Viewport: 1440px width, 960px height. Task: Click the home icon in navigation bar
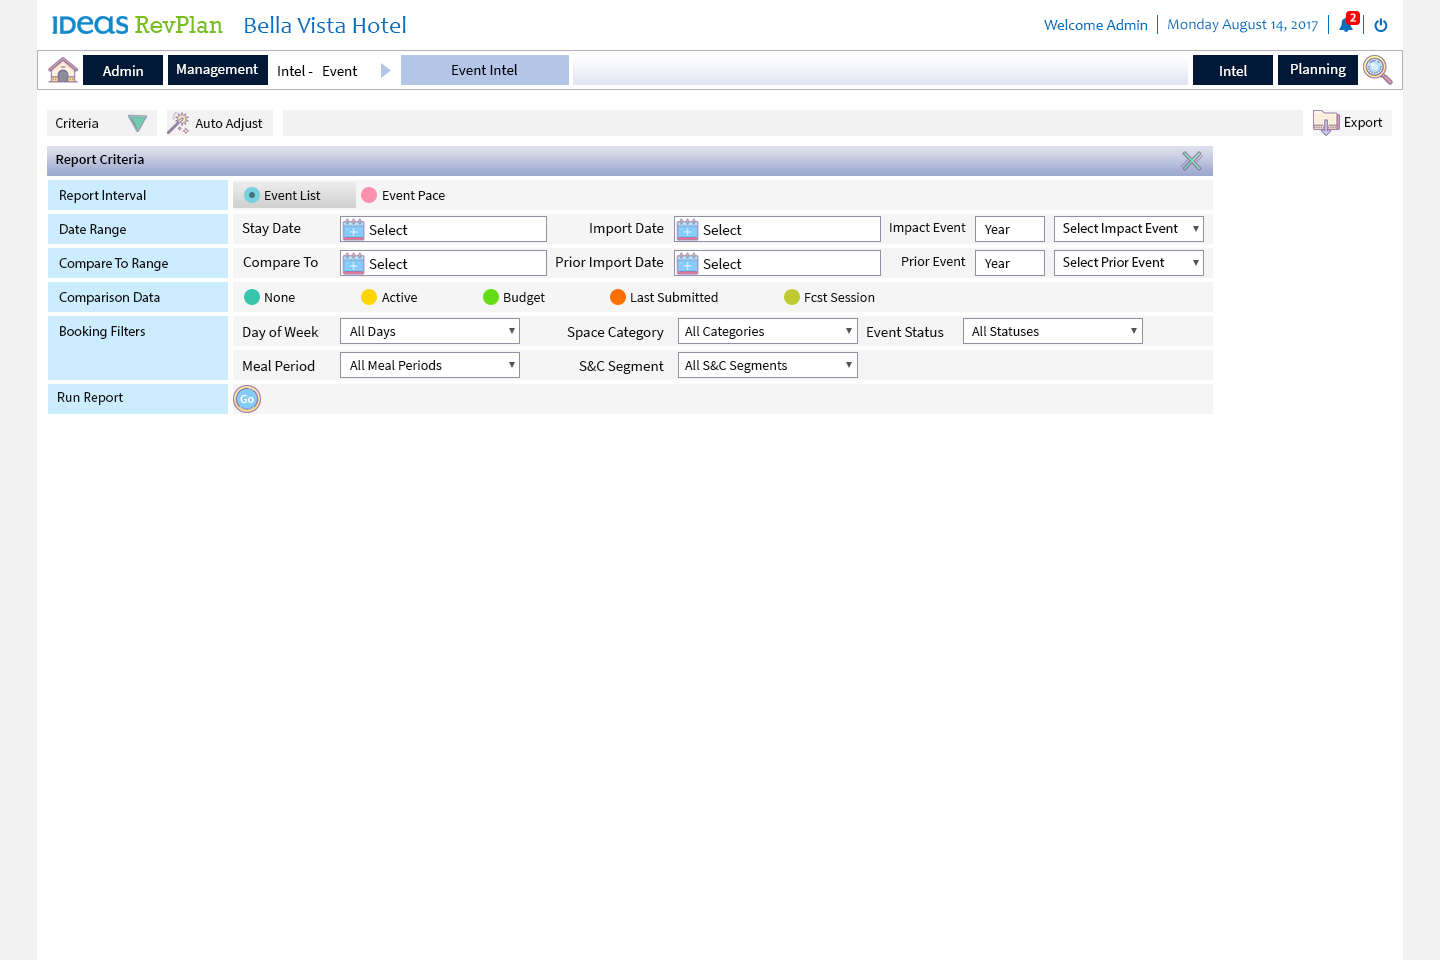pyautogui.click(x=63, y=70)
